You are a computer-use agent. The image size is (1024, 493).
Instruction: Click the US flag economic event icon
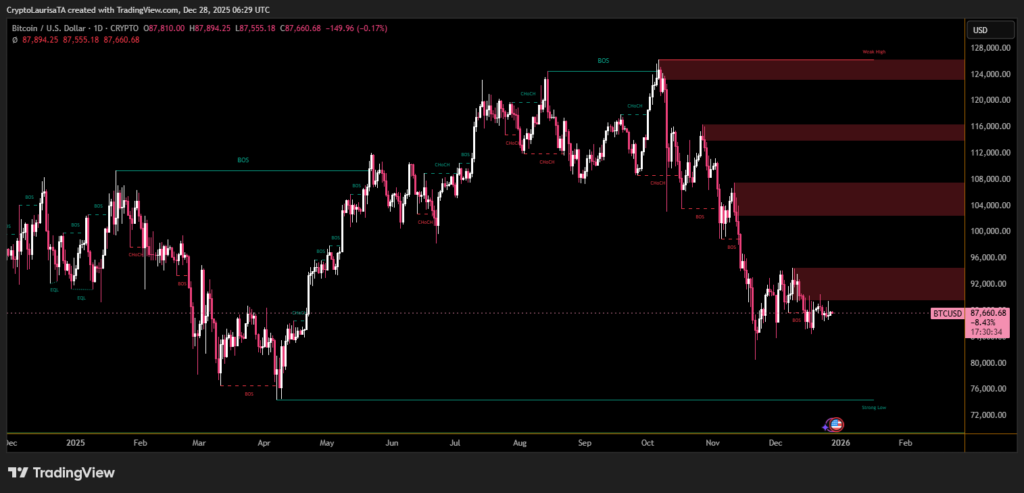(x=836, y=424)
